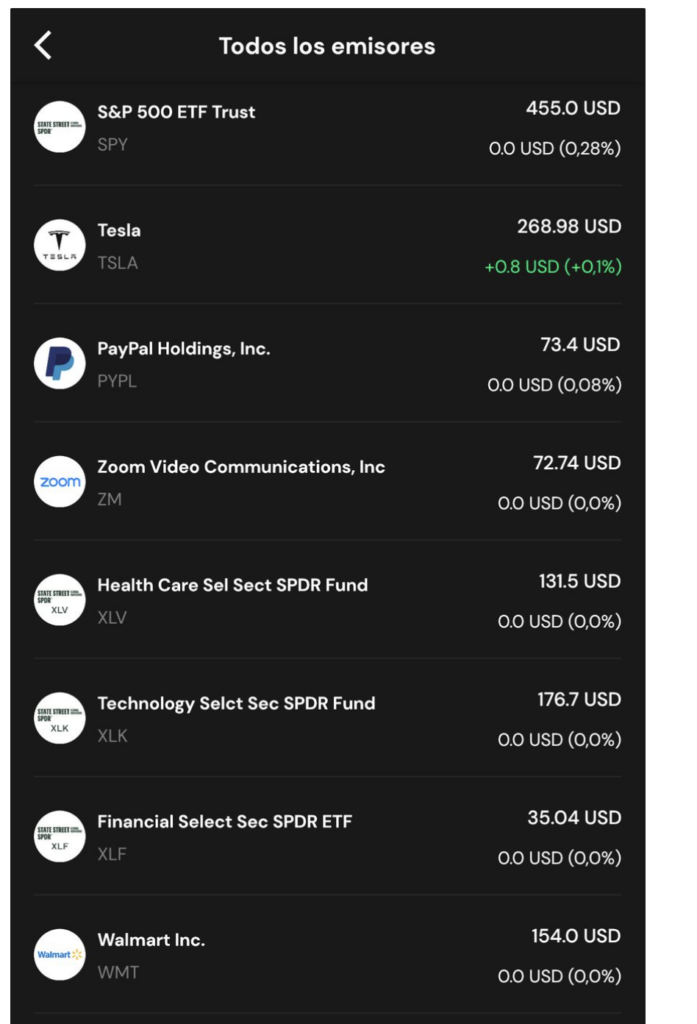Tap the Walmart logo icon

click(59, 954)
